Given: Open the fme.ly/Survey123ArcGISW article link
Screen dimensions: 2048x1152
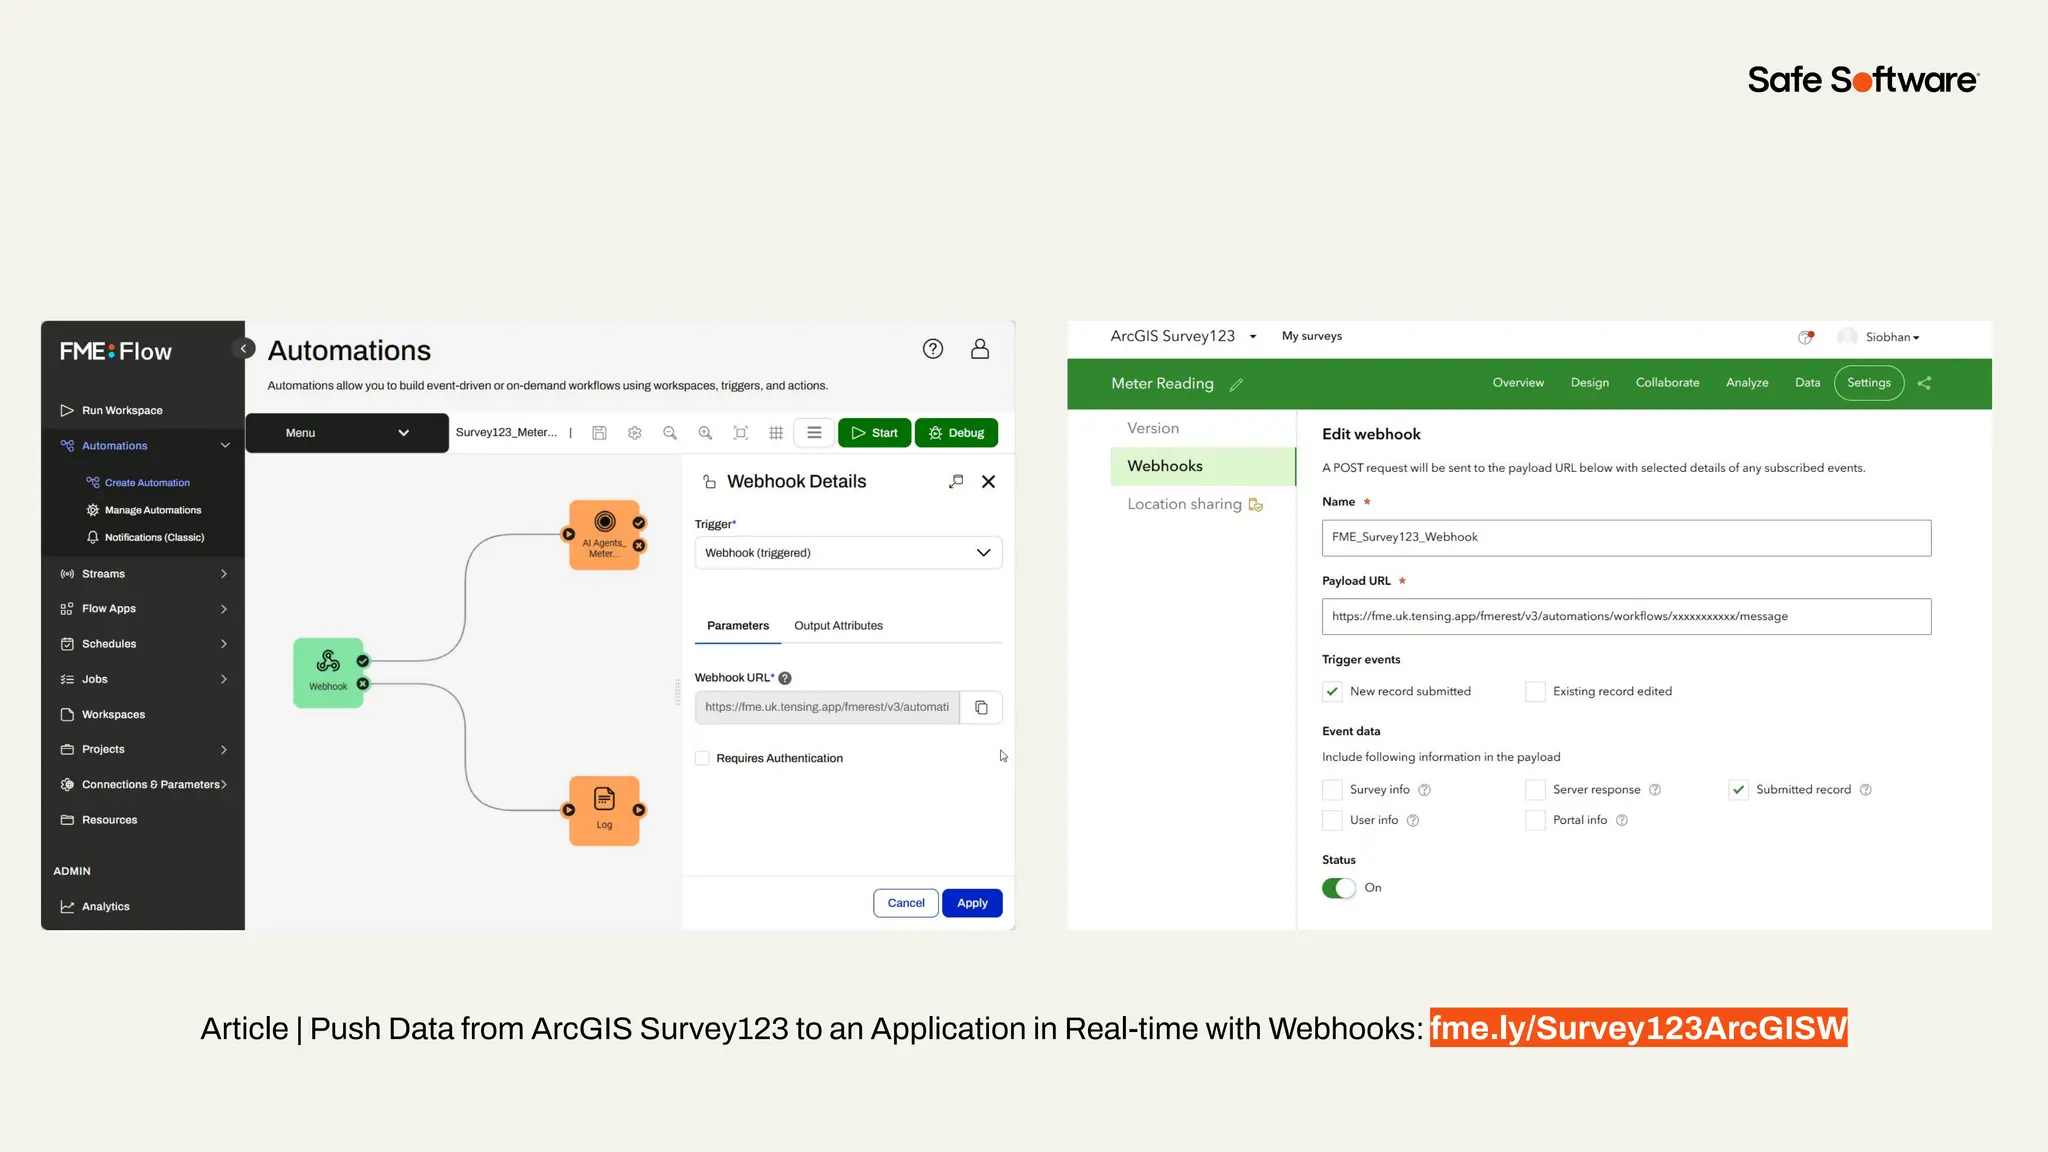Looking at the screenshot, I should tap(1638, 1028).
